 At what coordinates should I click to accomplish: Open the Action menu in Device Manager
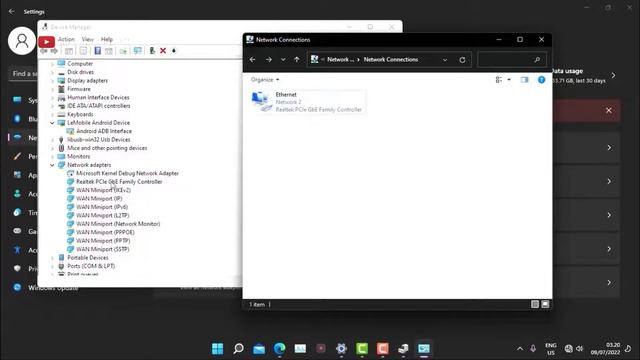point(67,39)
